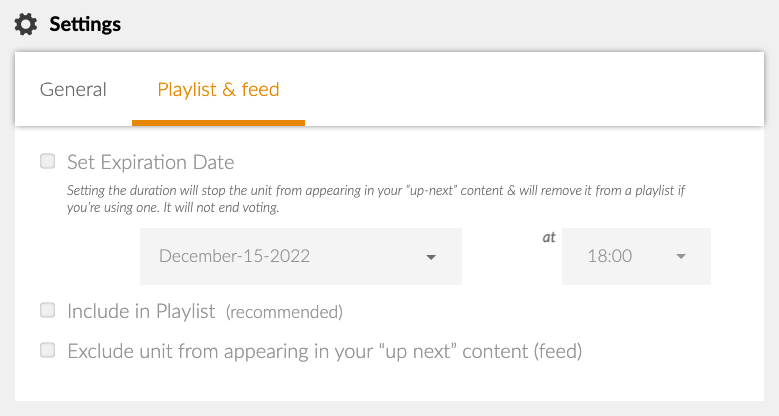Enable the Set Expiration Date checkbox
The height and width of the screenshot is (416, 779).
(48, 161)
